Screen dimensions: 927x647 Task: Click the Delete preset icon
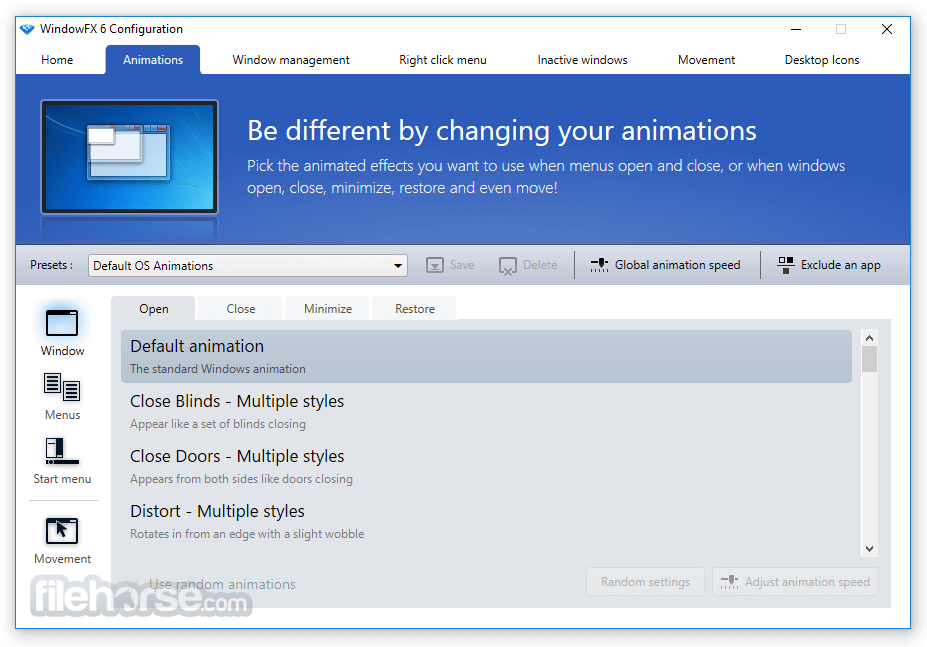(507, 266)
